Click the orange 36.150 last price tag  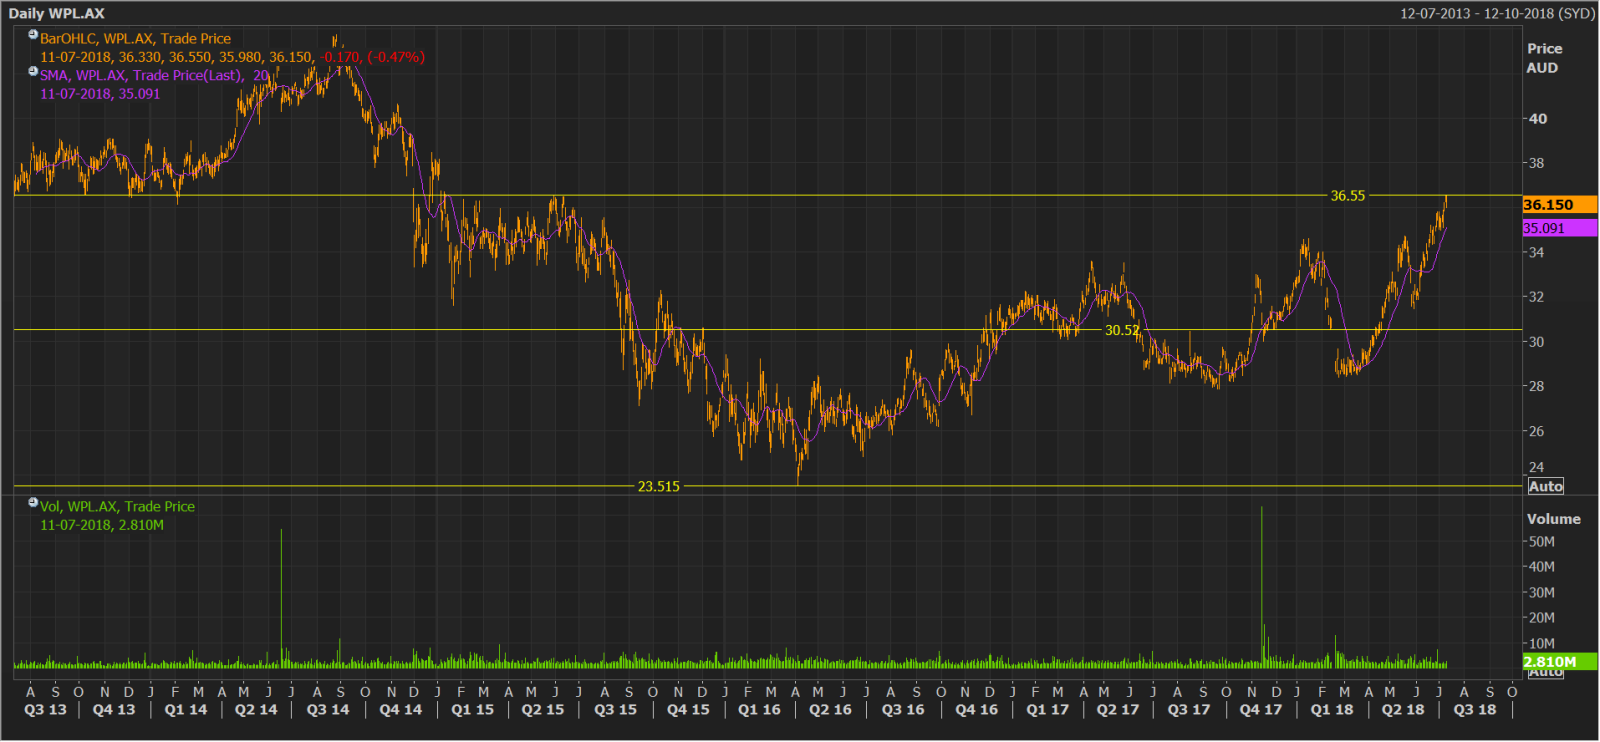coord(1559,205)
